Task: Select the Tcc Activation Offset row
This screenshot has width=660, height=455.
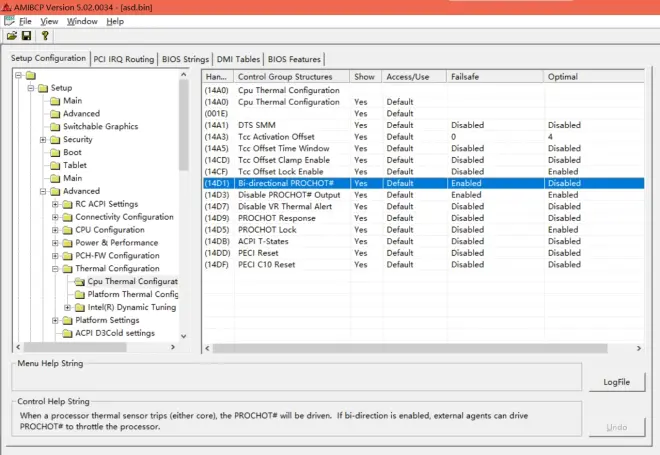Action: click(x=423, y=137)
